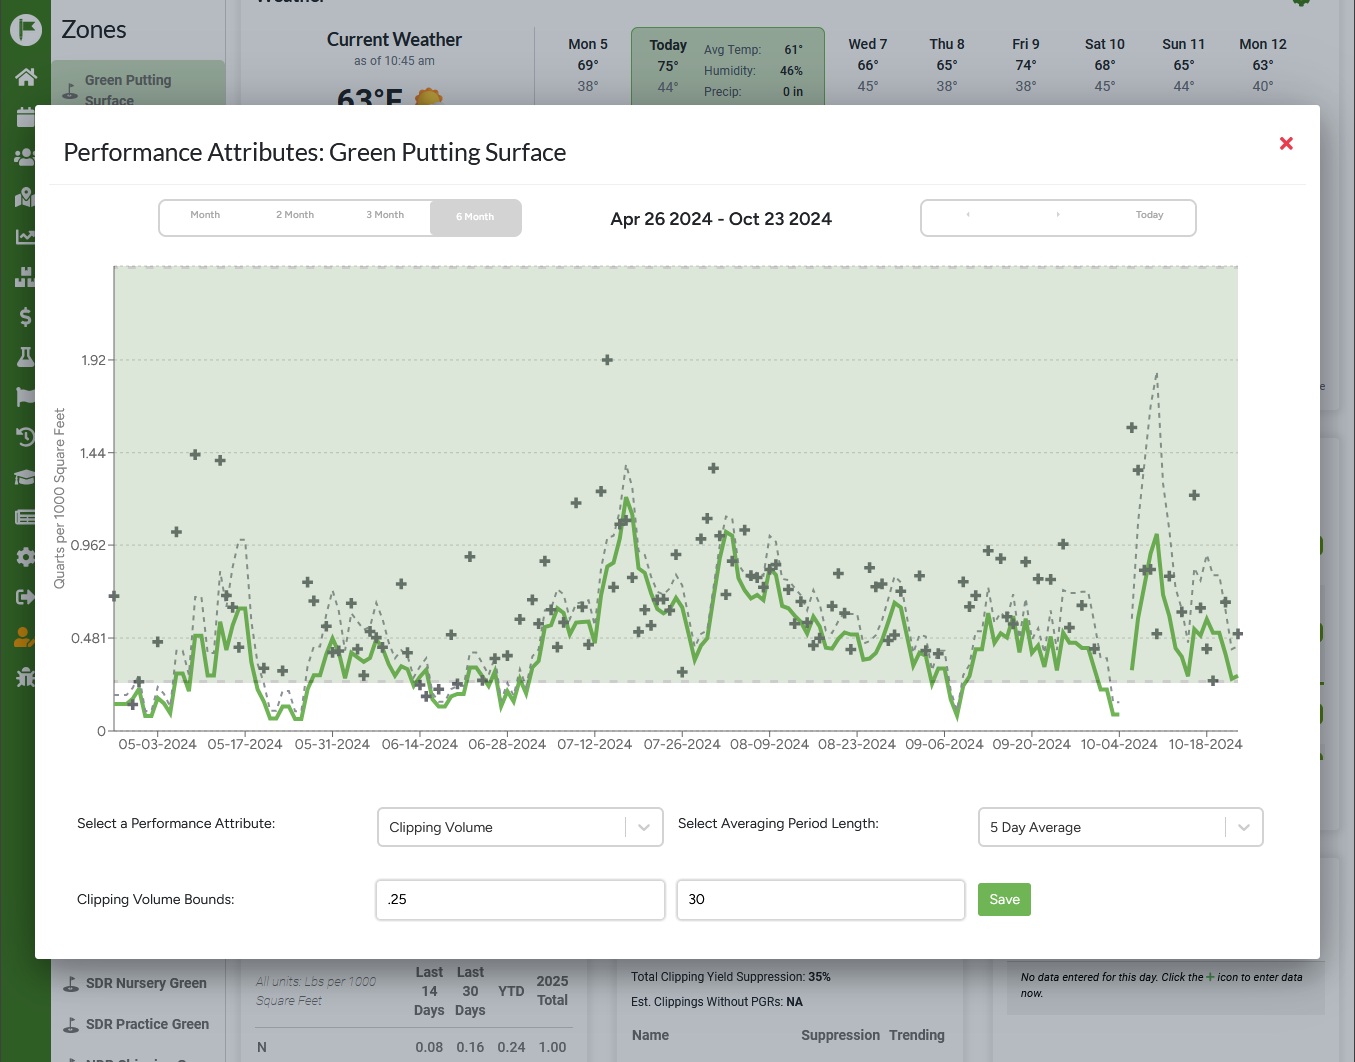This screenshot has width=1355, height=1062.
Task: Open the flag icon below the flask
Action: (x=26, y=397)
